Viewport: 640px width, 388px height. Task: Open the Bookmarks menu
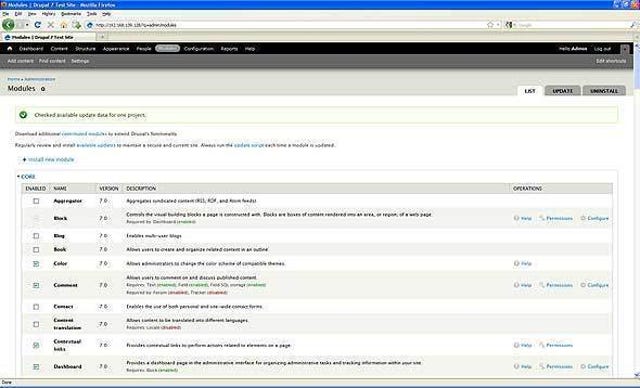[71, 13]
